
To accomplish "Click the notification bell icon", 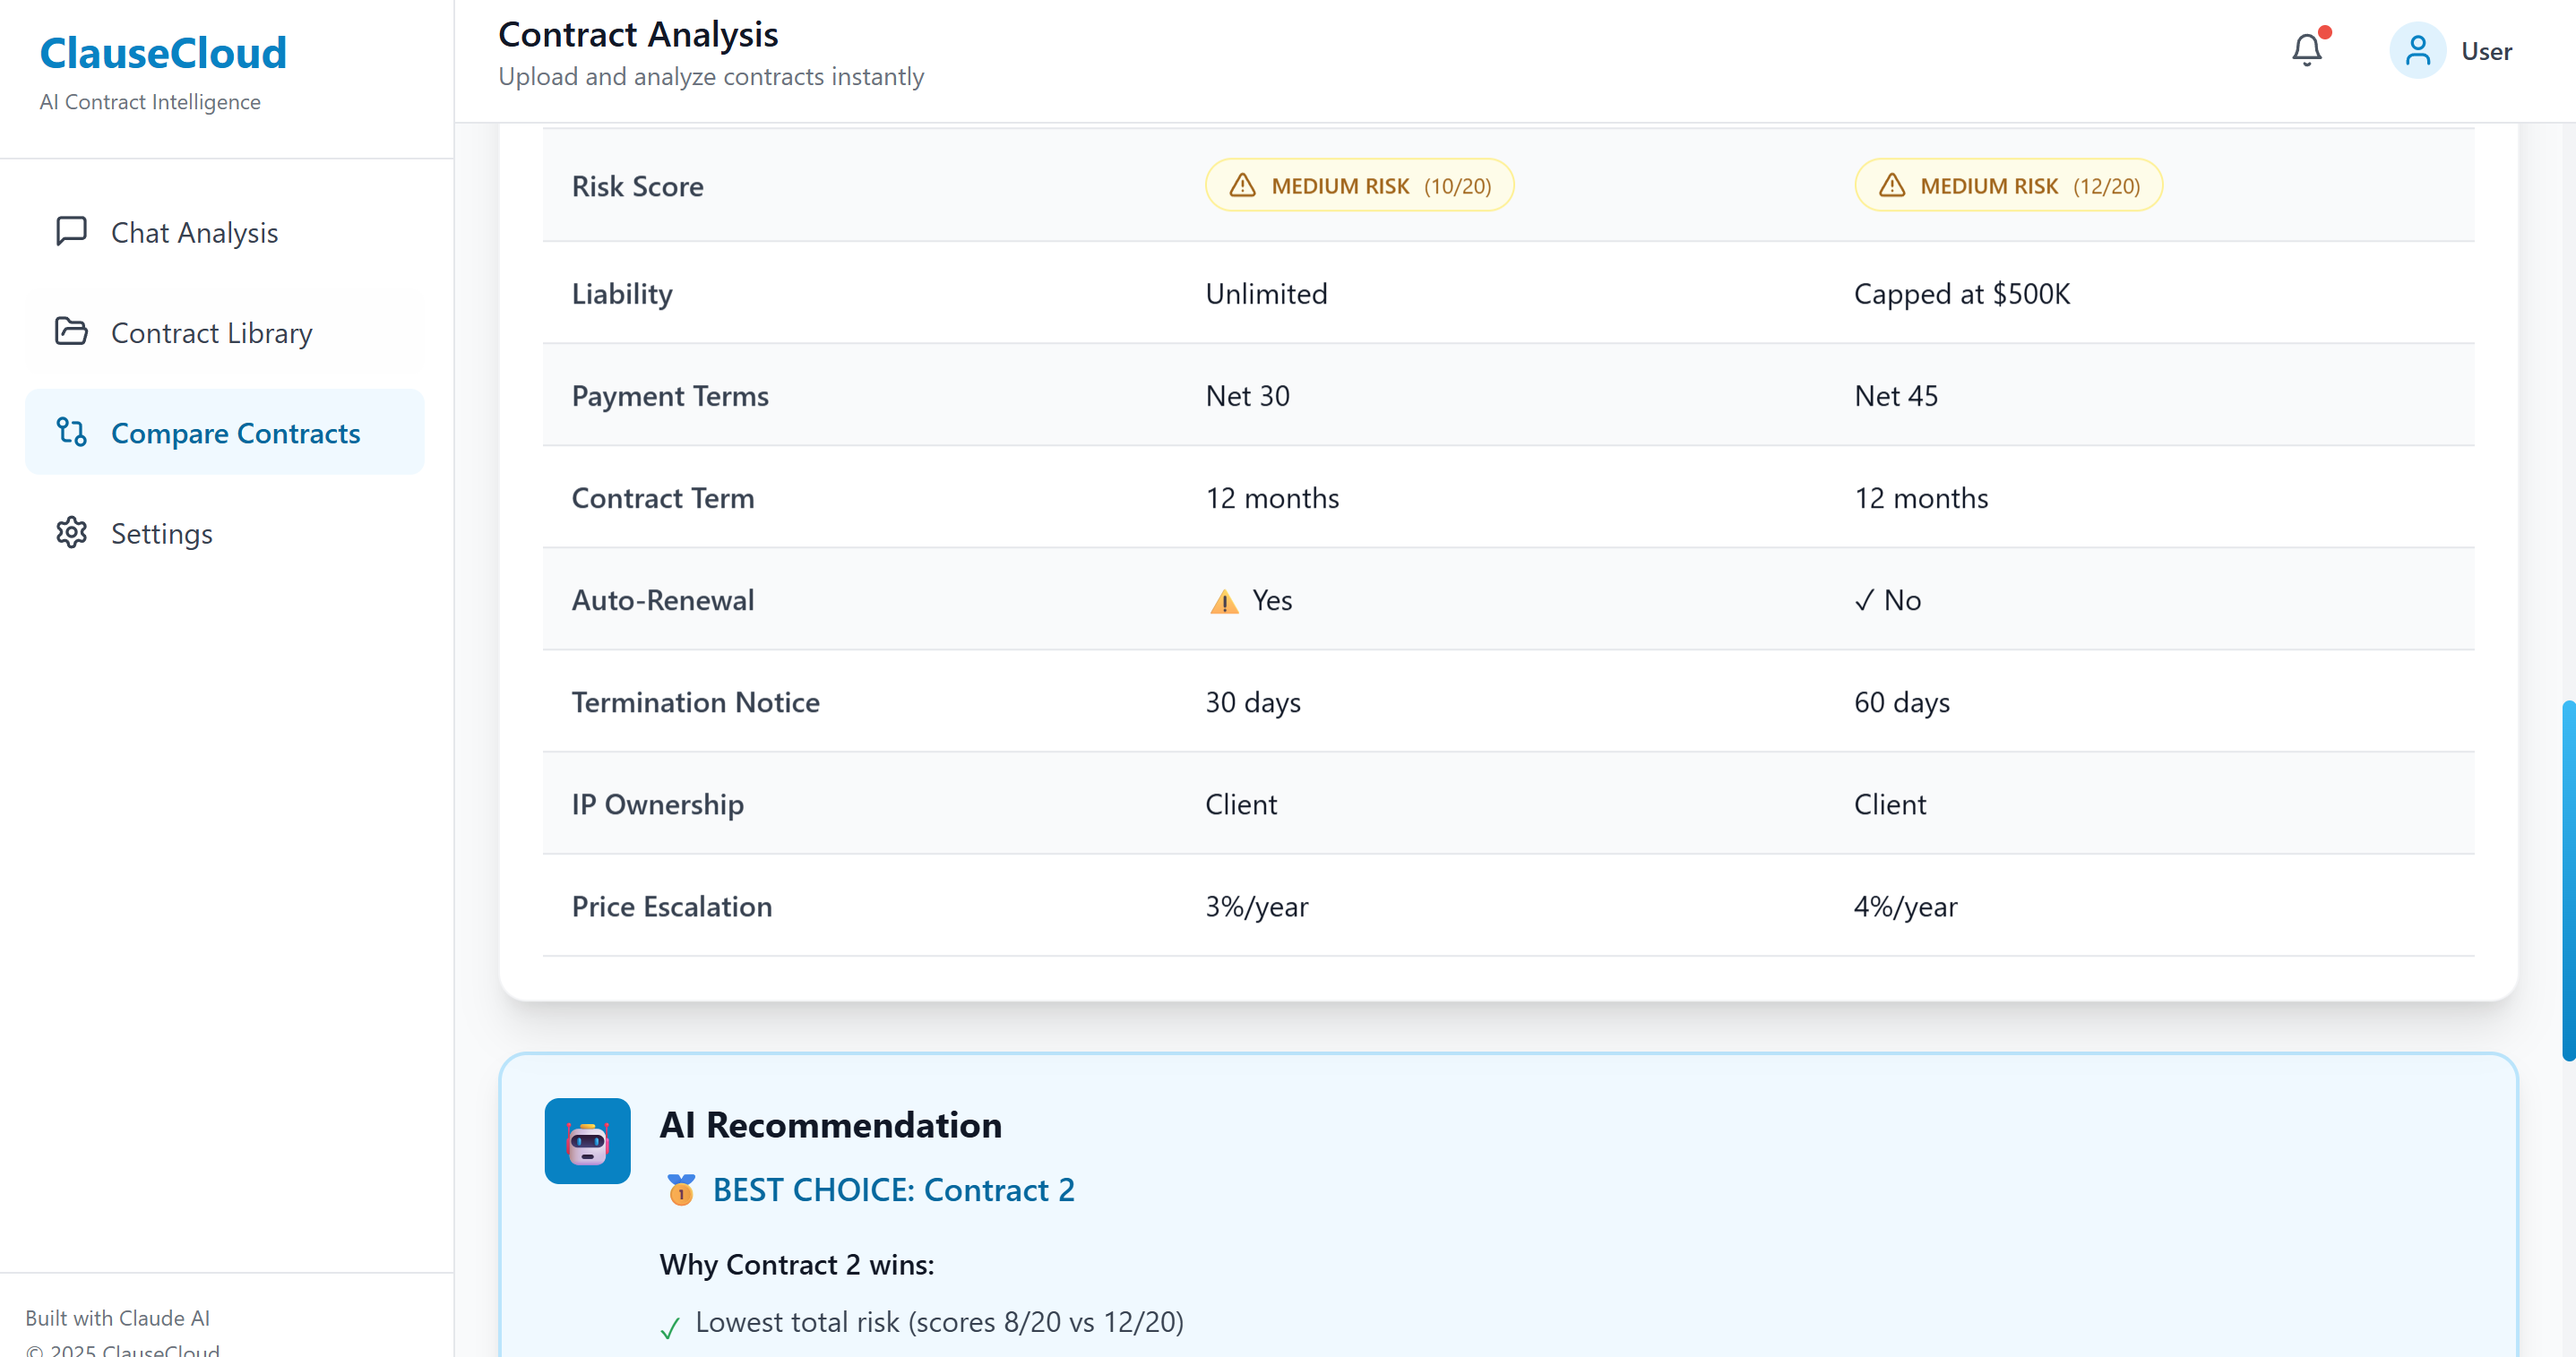I will coord(2306,50).
